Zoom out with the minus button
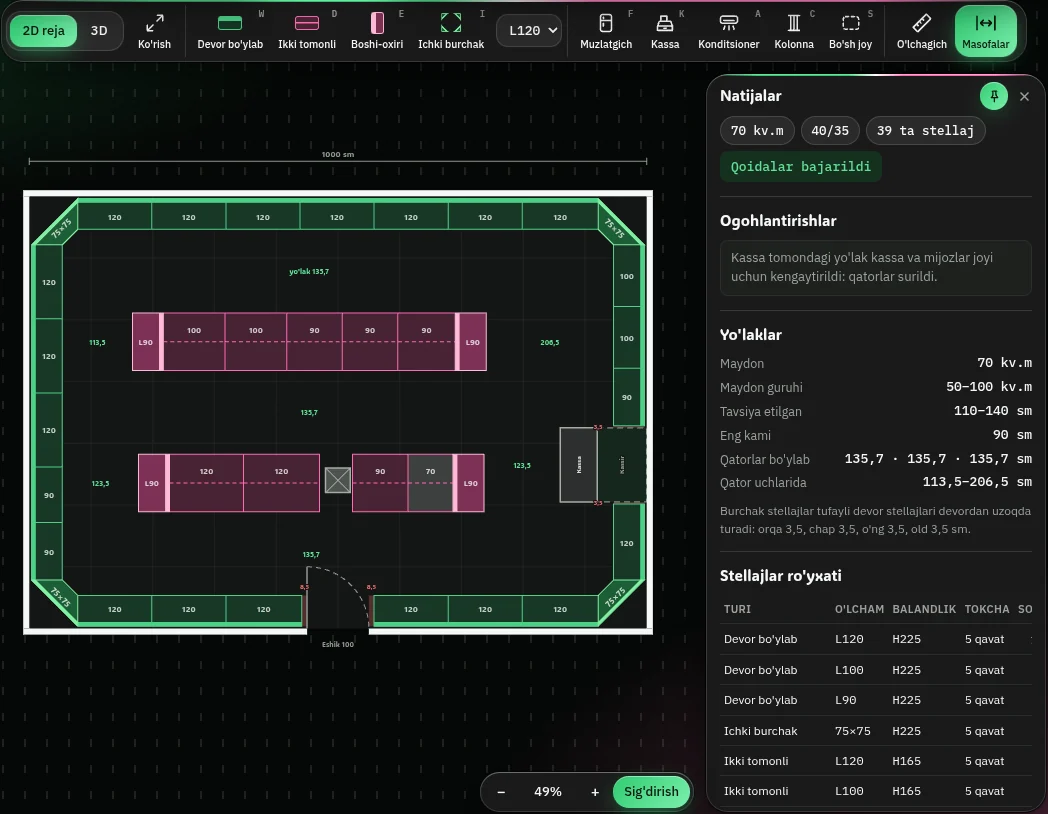 [501, 792]
